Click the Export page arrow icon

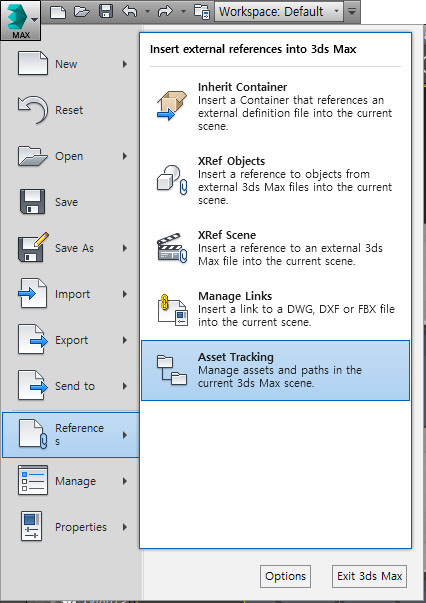pyautogui.click(x=33, y=340)
